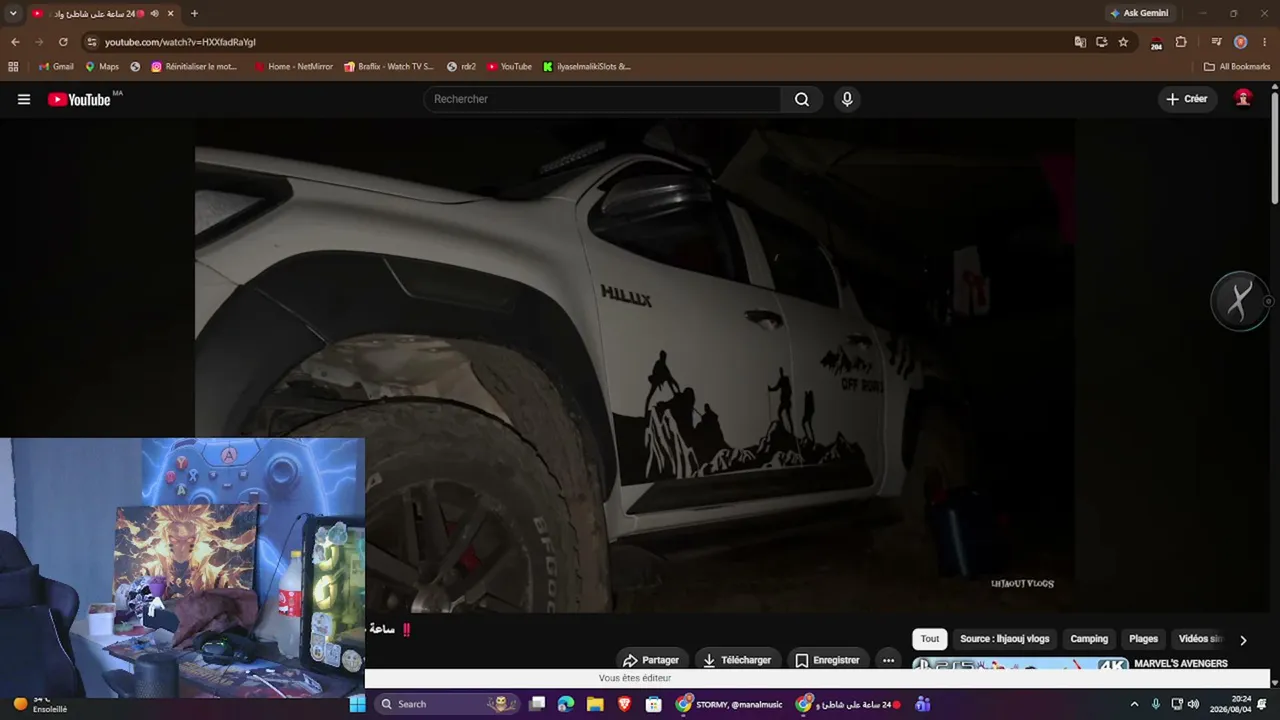The width and height of the screenshot is (1280, 720).
Task: Open the Maps bookmark
Action: (x=102, y=67)
